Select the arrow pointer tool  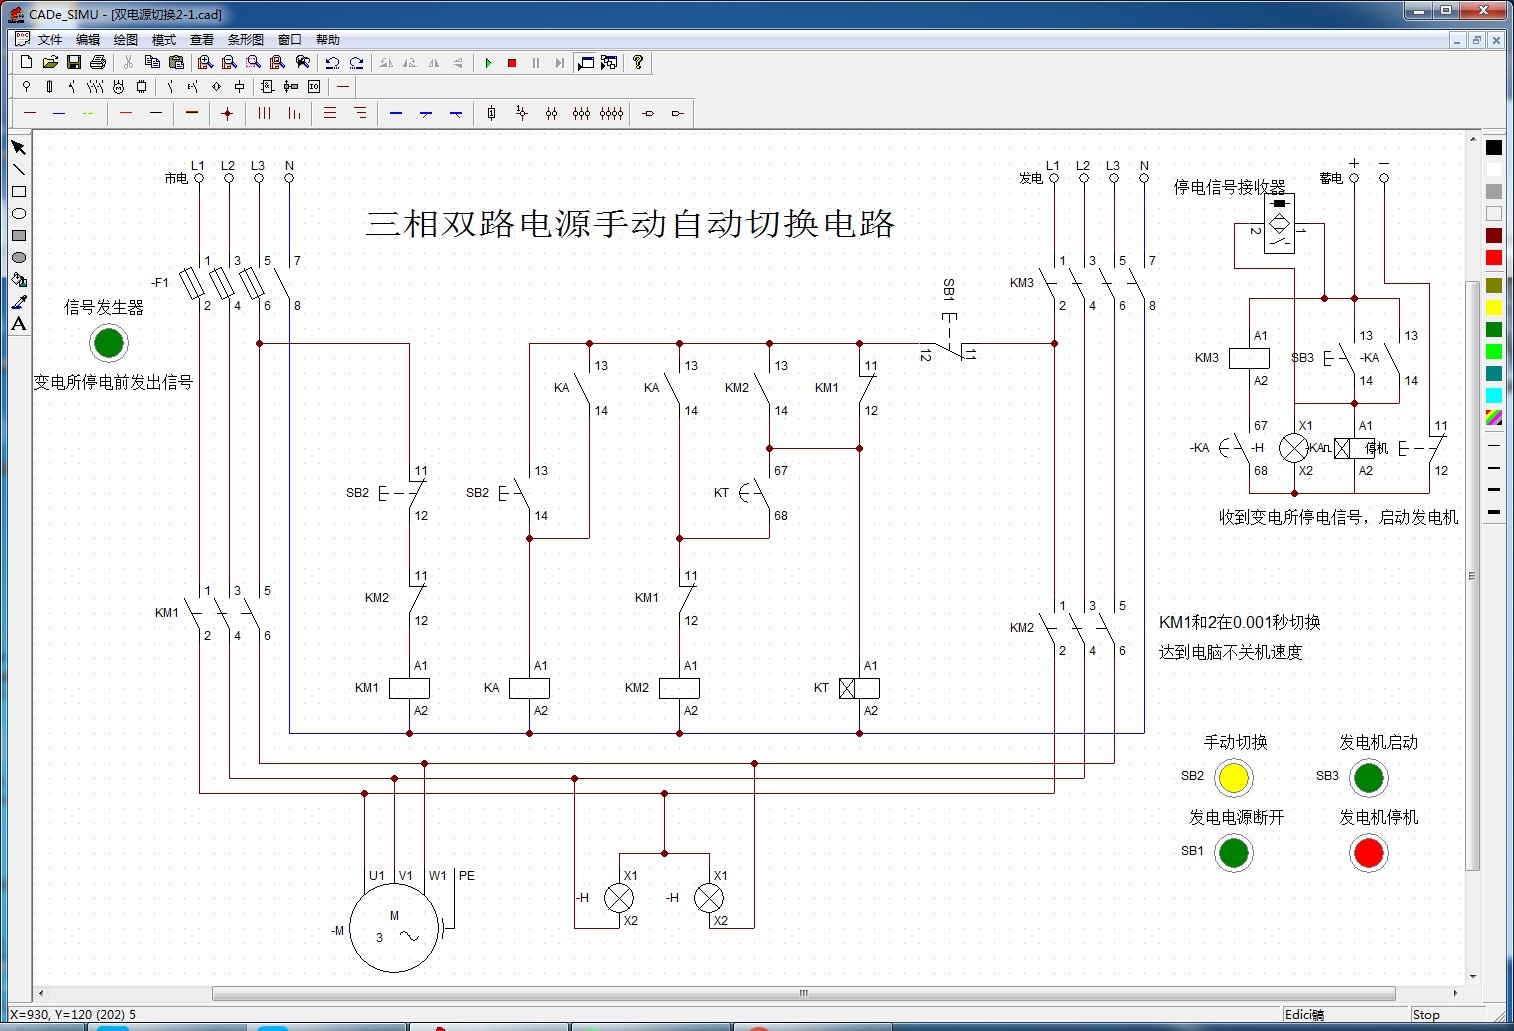coord(18,147)
